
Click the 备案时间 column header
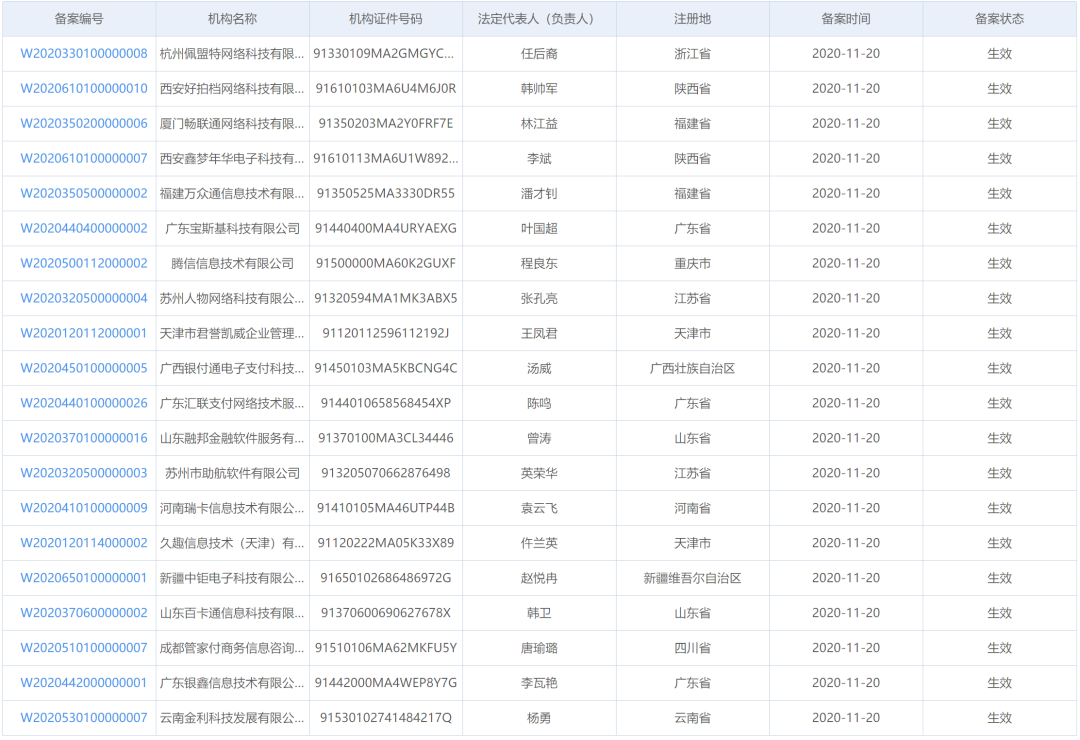click(846, 19)
